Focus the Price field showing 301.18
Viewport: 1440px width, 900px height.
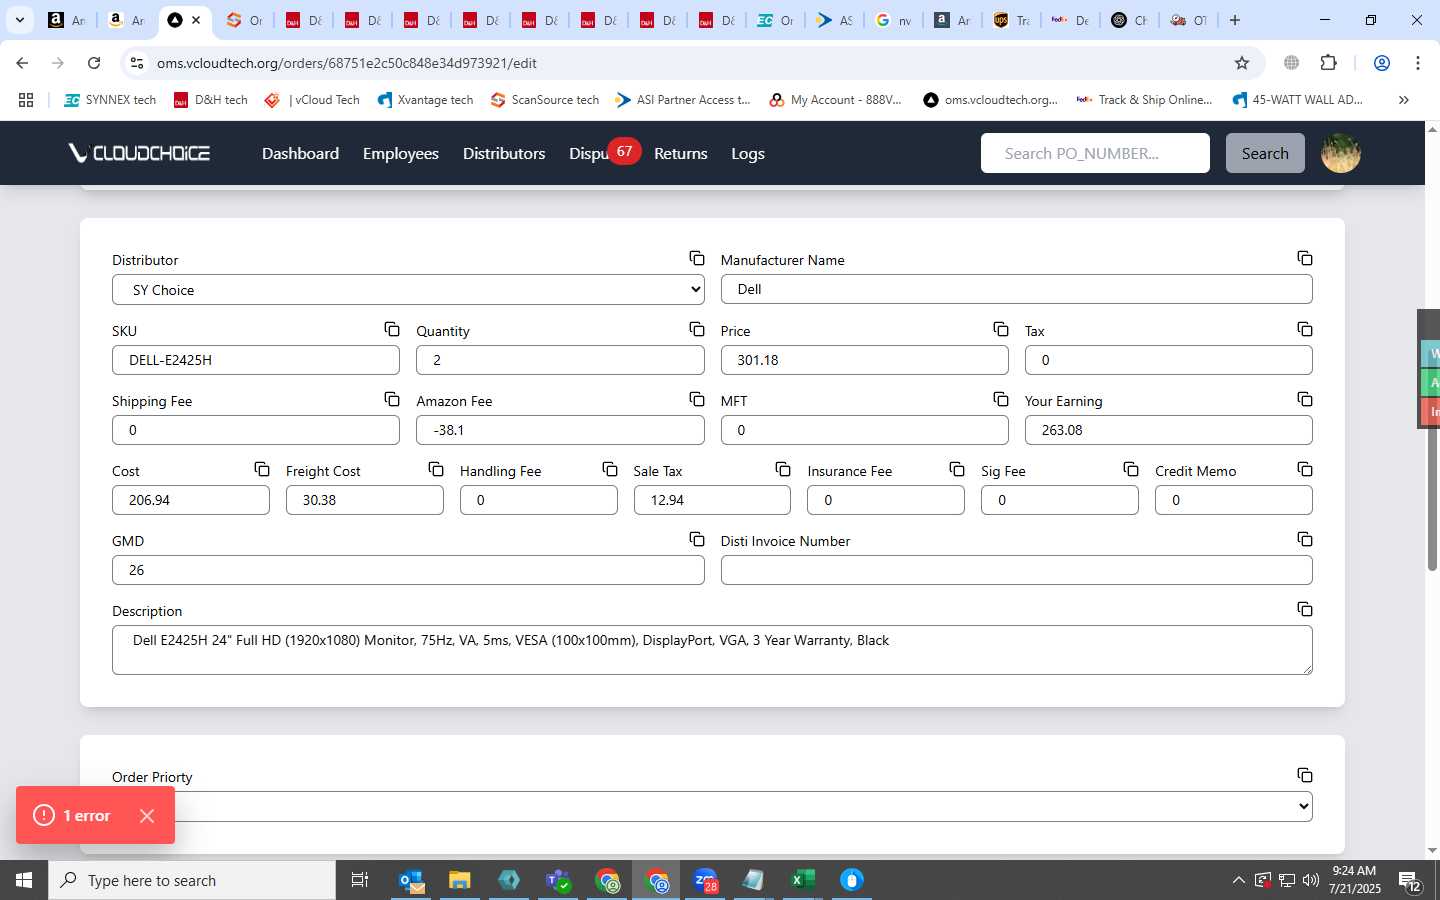coord(865,360)
